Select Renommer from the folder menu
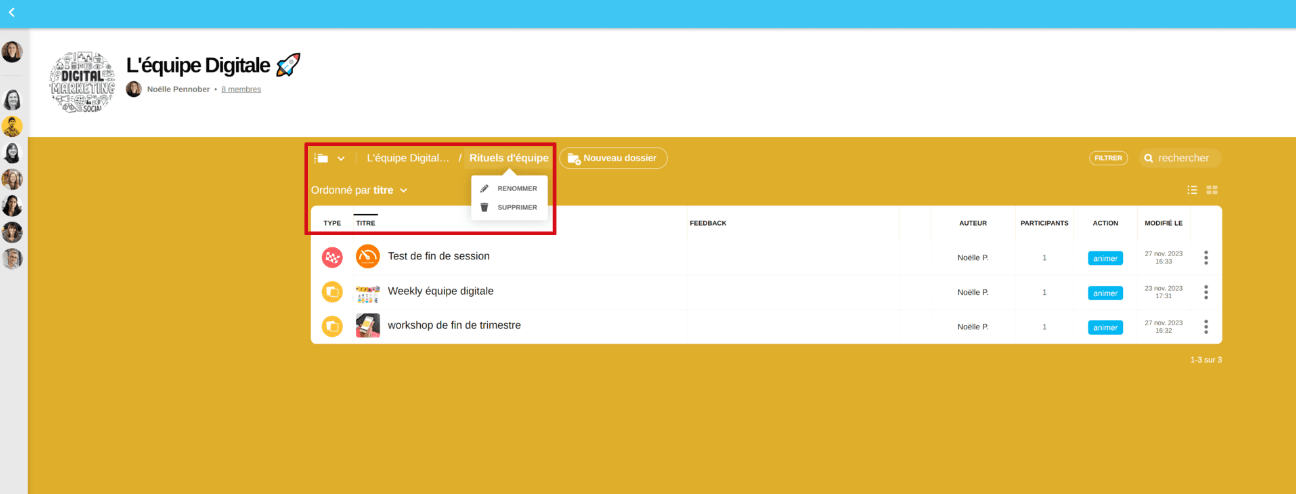Viewport: 1296px width, 494px height. point(516,188)
